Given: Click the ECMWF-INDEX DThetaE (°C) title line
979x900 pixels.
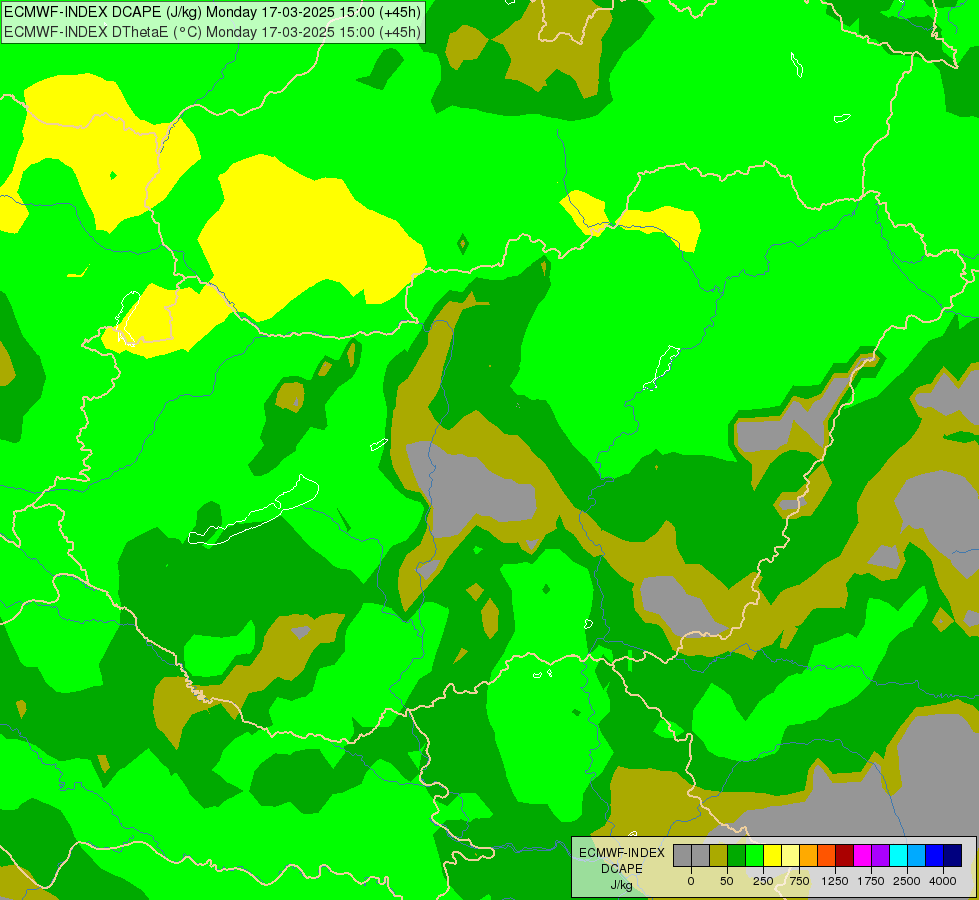Looking at the screenshot, I should pyautogui.click(x=212, y=32).
